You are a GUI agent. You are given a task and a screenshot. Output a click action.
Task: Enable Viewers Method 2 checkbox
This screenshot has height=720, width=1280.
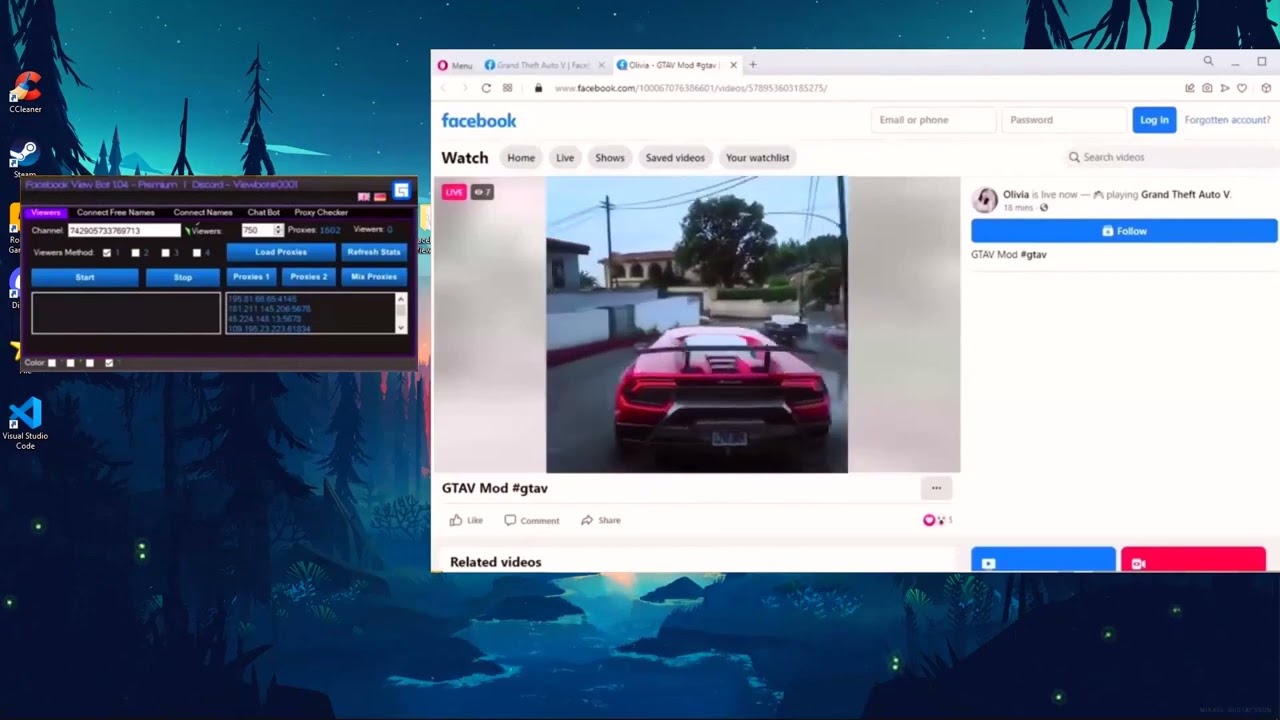click(136, 253)
